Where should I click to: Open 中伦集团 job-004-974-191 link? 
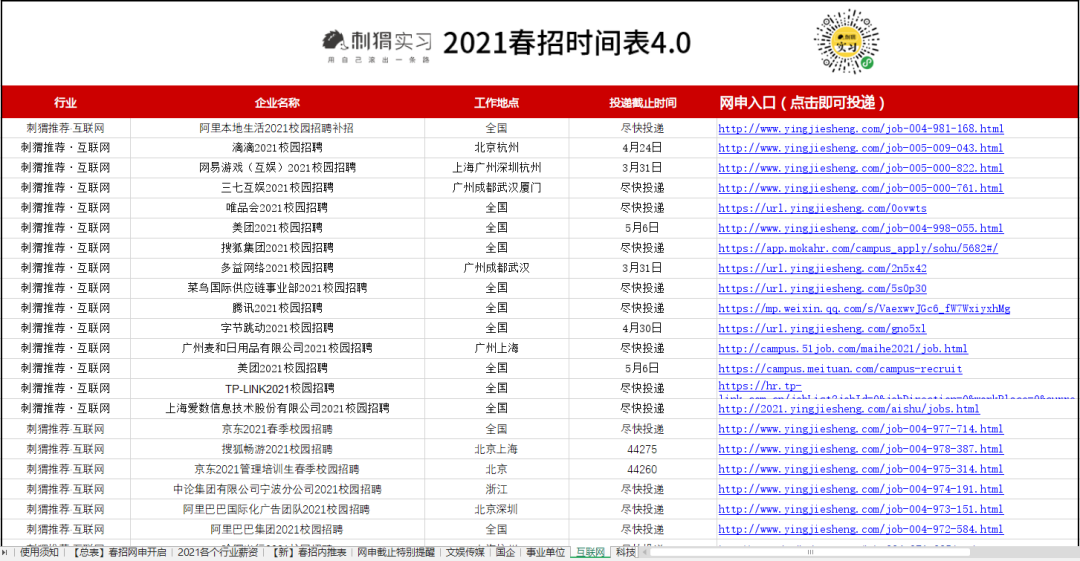pos(860,489)
